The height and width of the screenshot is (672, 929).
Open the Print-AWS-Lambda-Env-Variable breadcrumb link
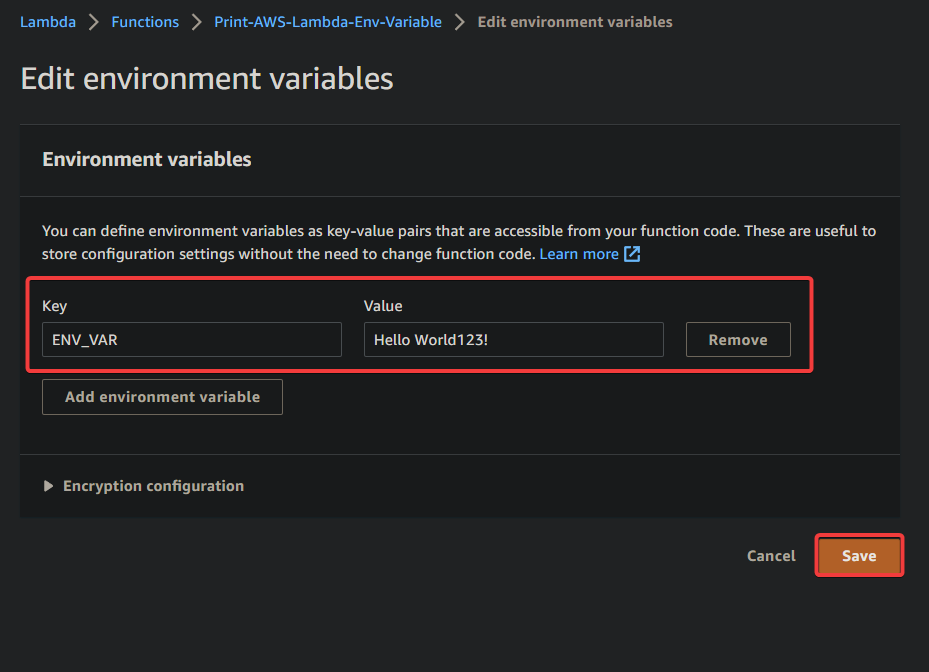pos(328,22)
